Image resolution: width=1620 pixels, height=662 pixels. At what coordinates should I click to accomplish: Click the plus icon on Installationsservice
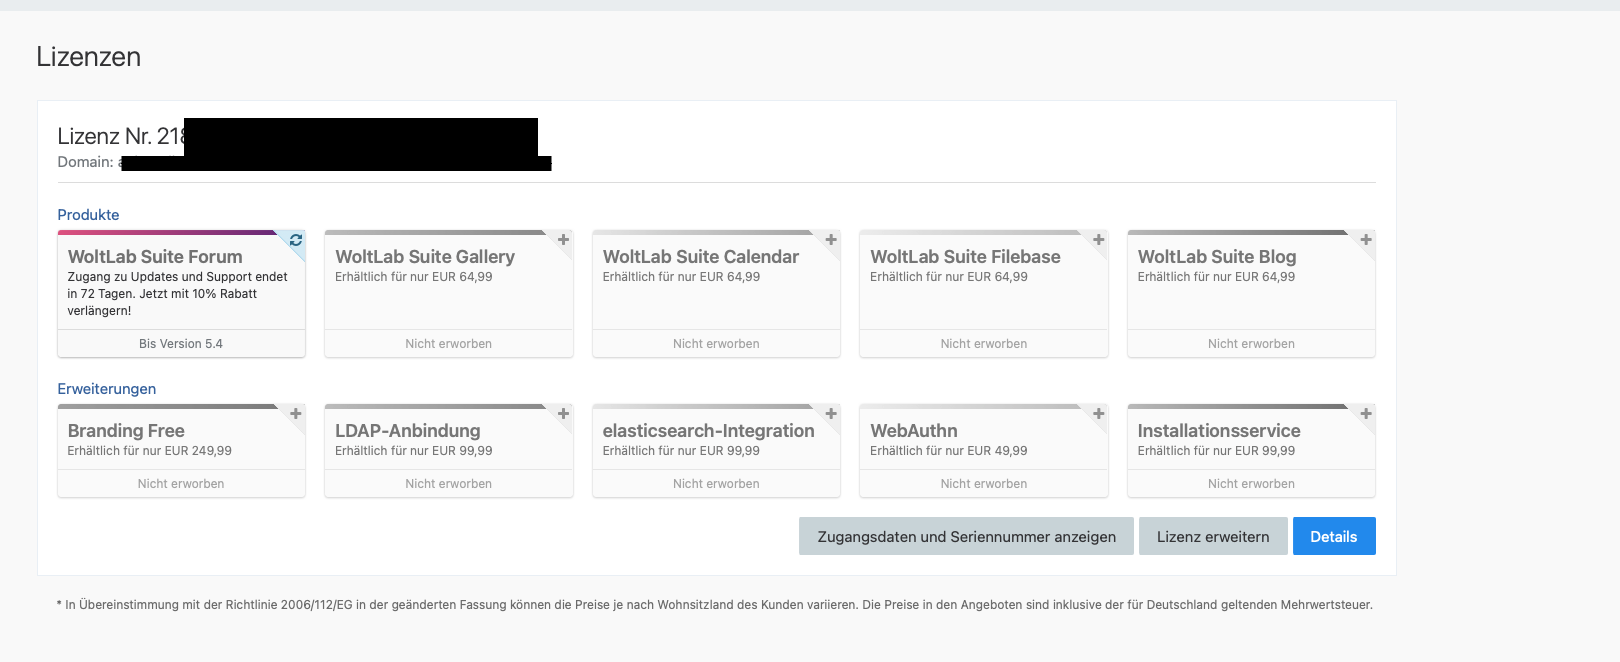pyautogui.click(x=1366, y=414)
